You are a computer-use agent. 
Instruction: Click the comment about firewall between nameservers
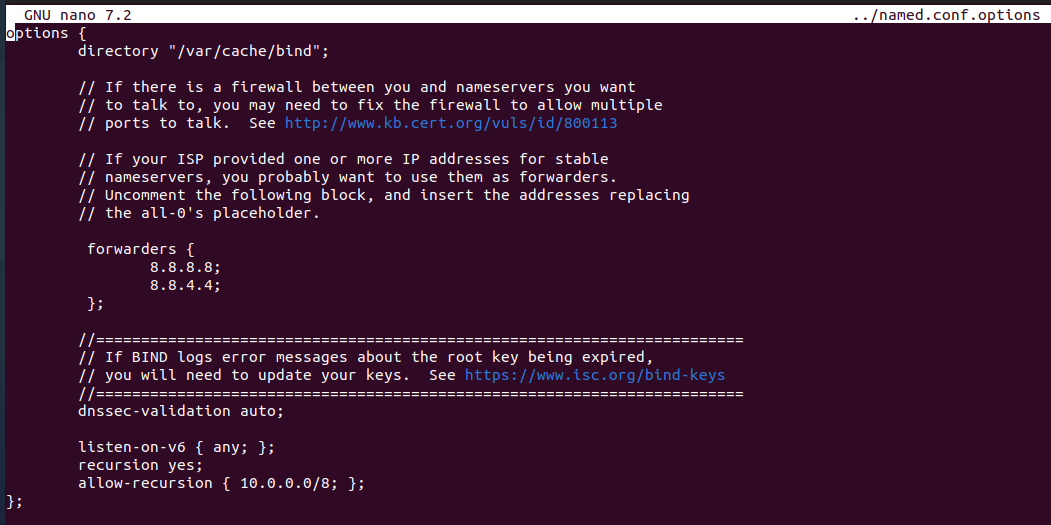click(356, 87)
